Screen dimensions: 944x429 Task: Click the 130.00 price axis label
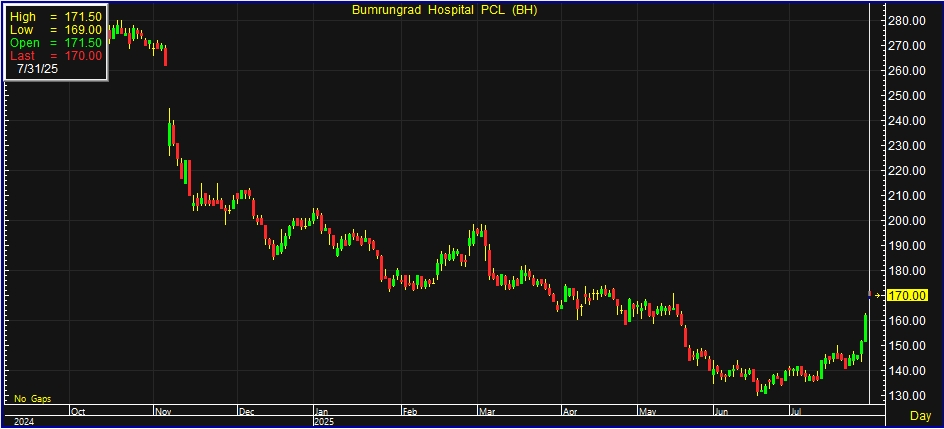coord(907,395)
